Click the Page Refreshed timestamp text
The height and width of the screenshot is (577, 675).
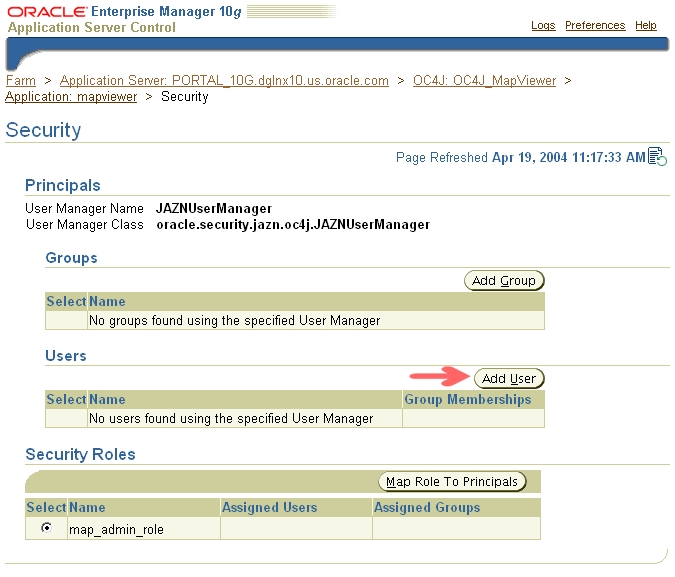(x=520, y=158)
